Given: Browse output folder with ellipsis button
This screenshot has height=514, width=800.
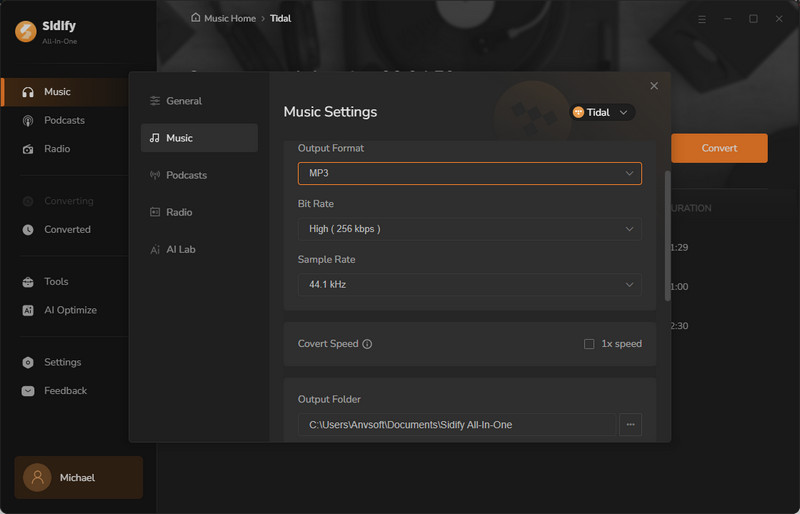Looking at the screenshot, I should point(630,425).
